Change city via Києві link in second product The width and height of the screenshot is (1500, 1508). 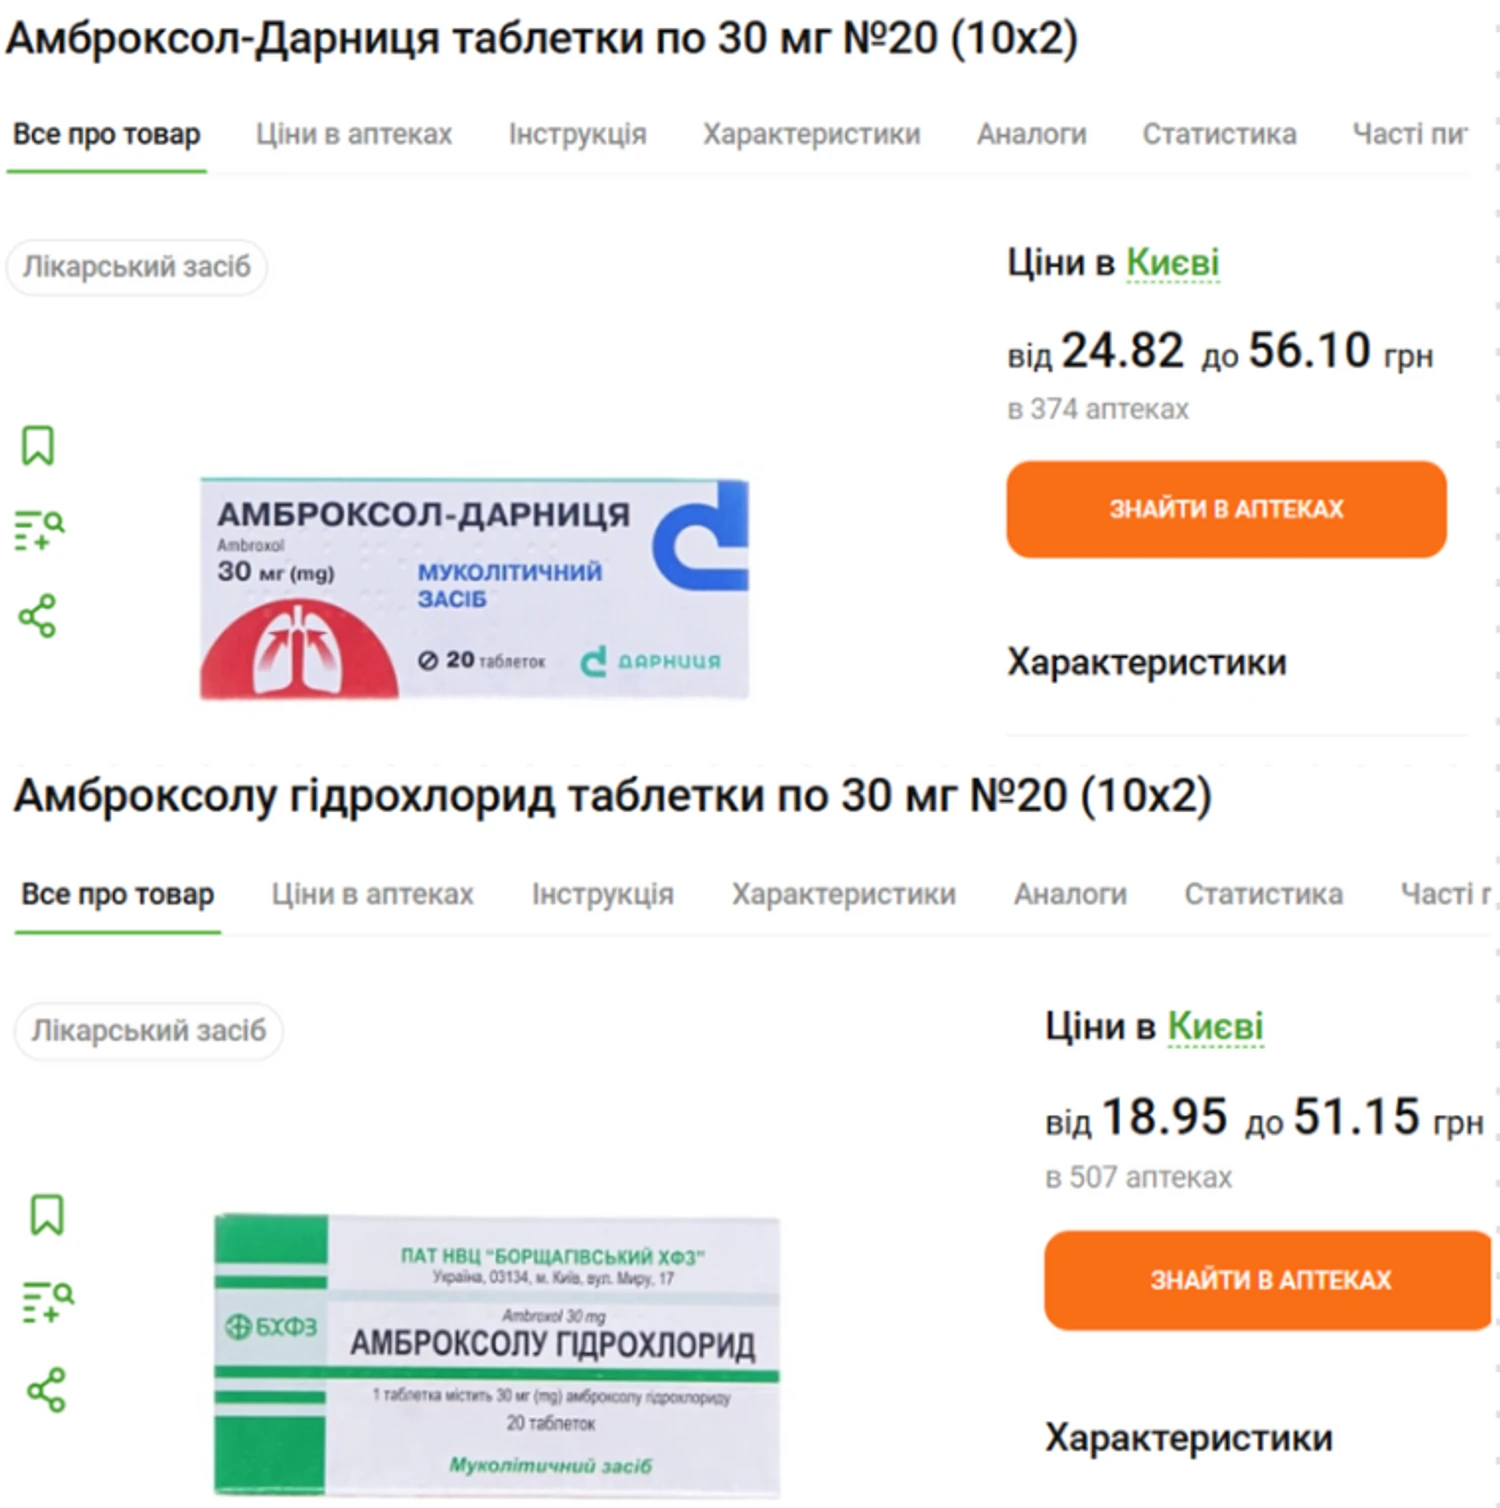(x=1215, y=1027)
